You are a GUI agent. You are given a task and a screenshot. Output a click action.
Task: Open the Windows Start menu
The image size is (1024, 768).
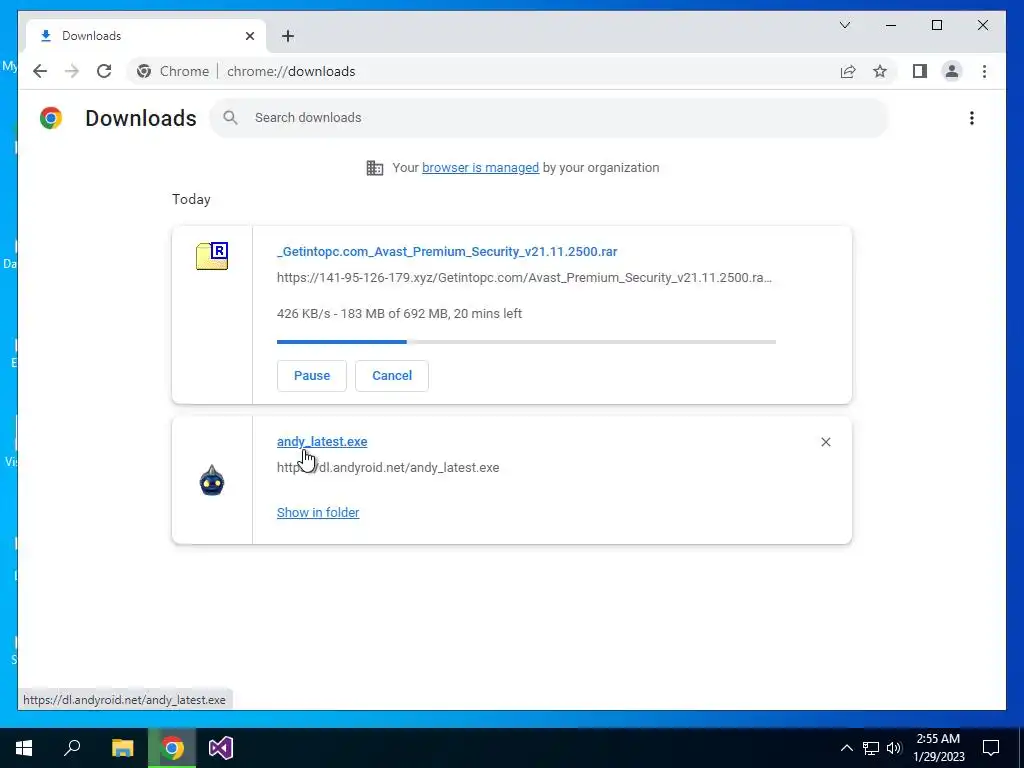[x=24, y=748]
